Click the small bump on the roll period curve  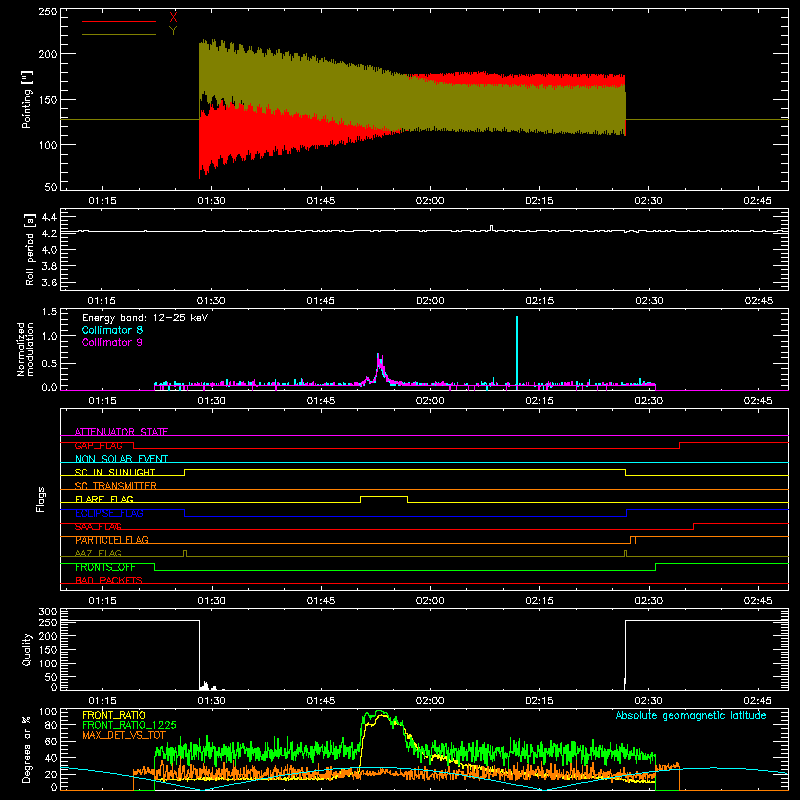tap(491, 228)
